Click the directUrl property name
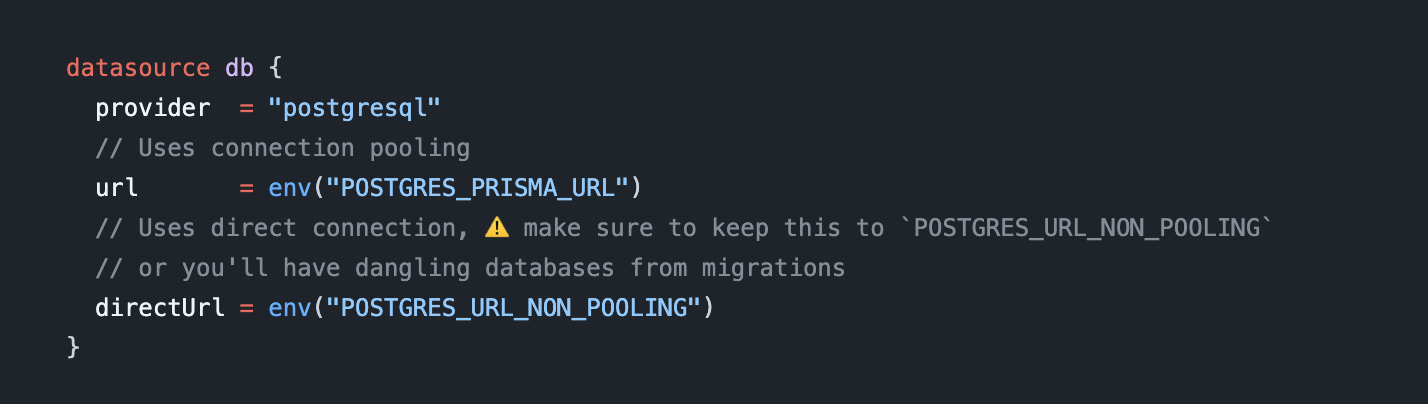1428x404 pixels. point(160,308)
